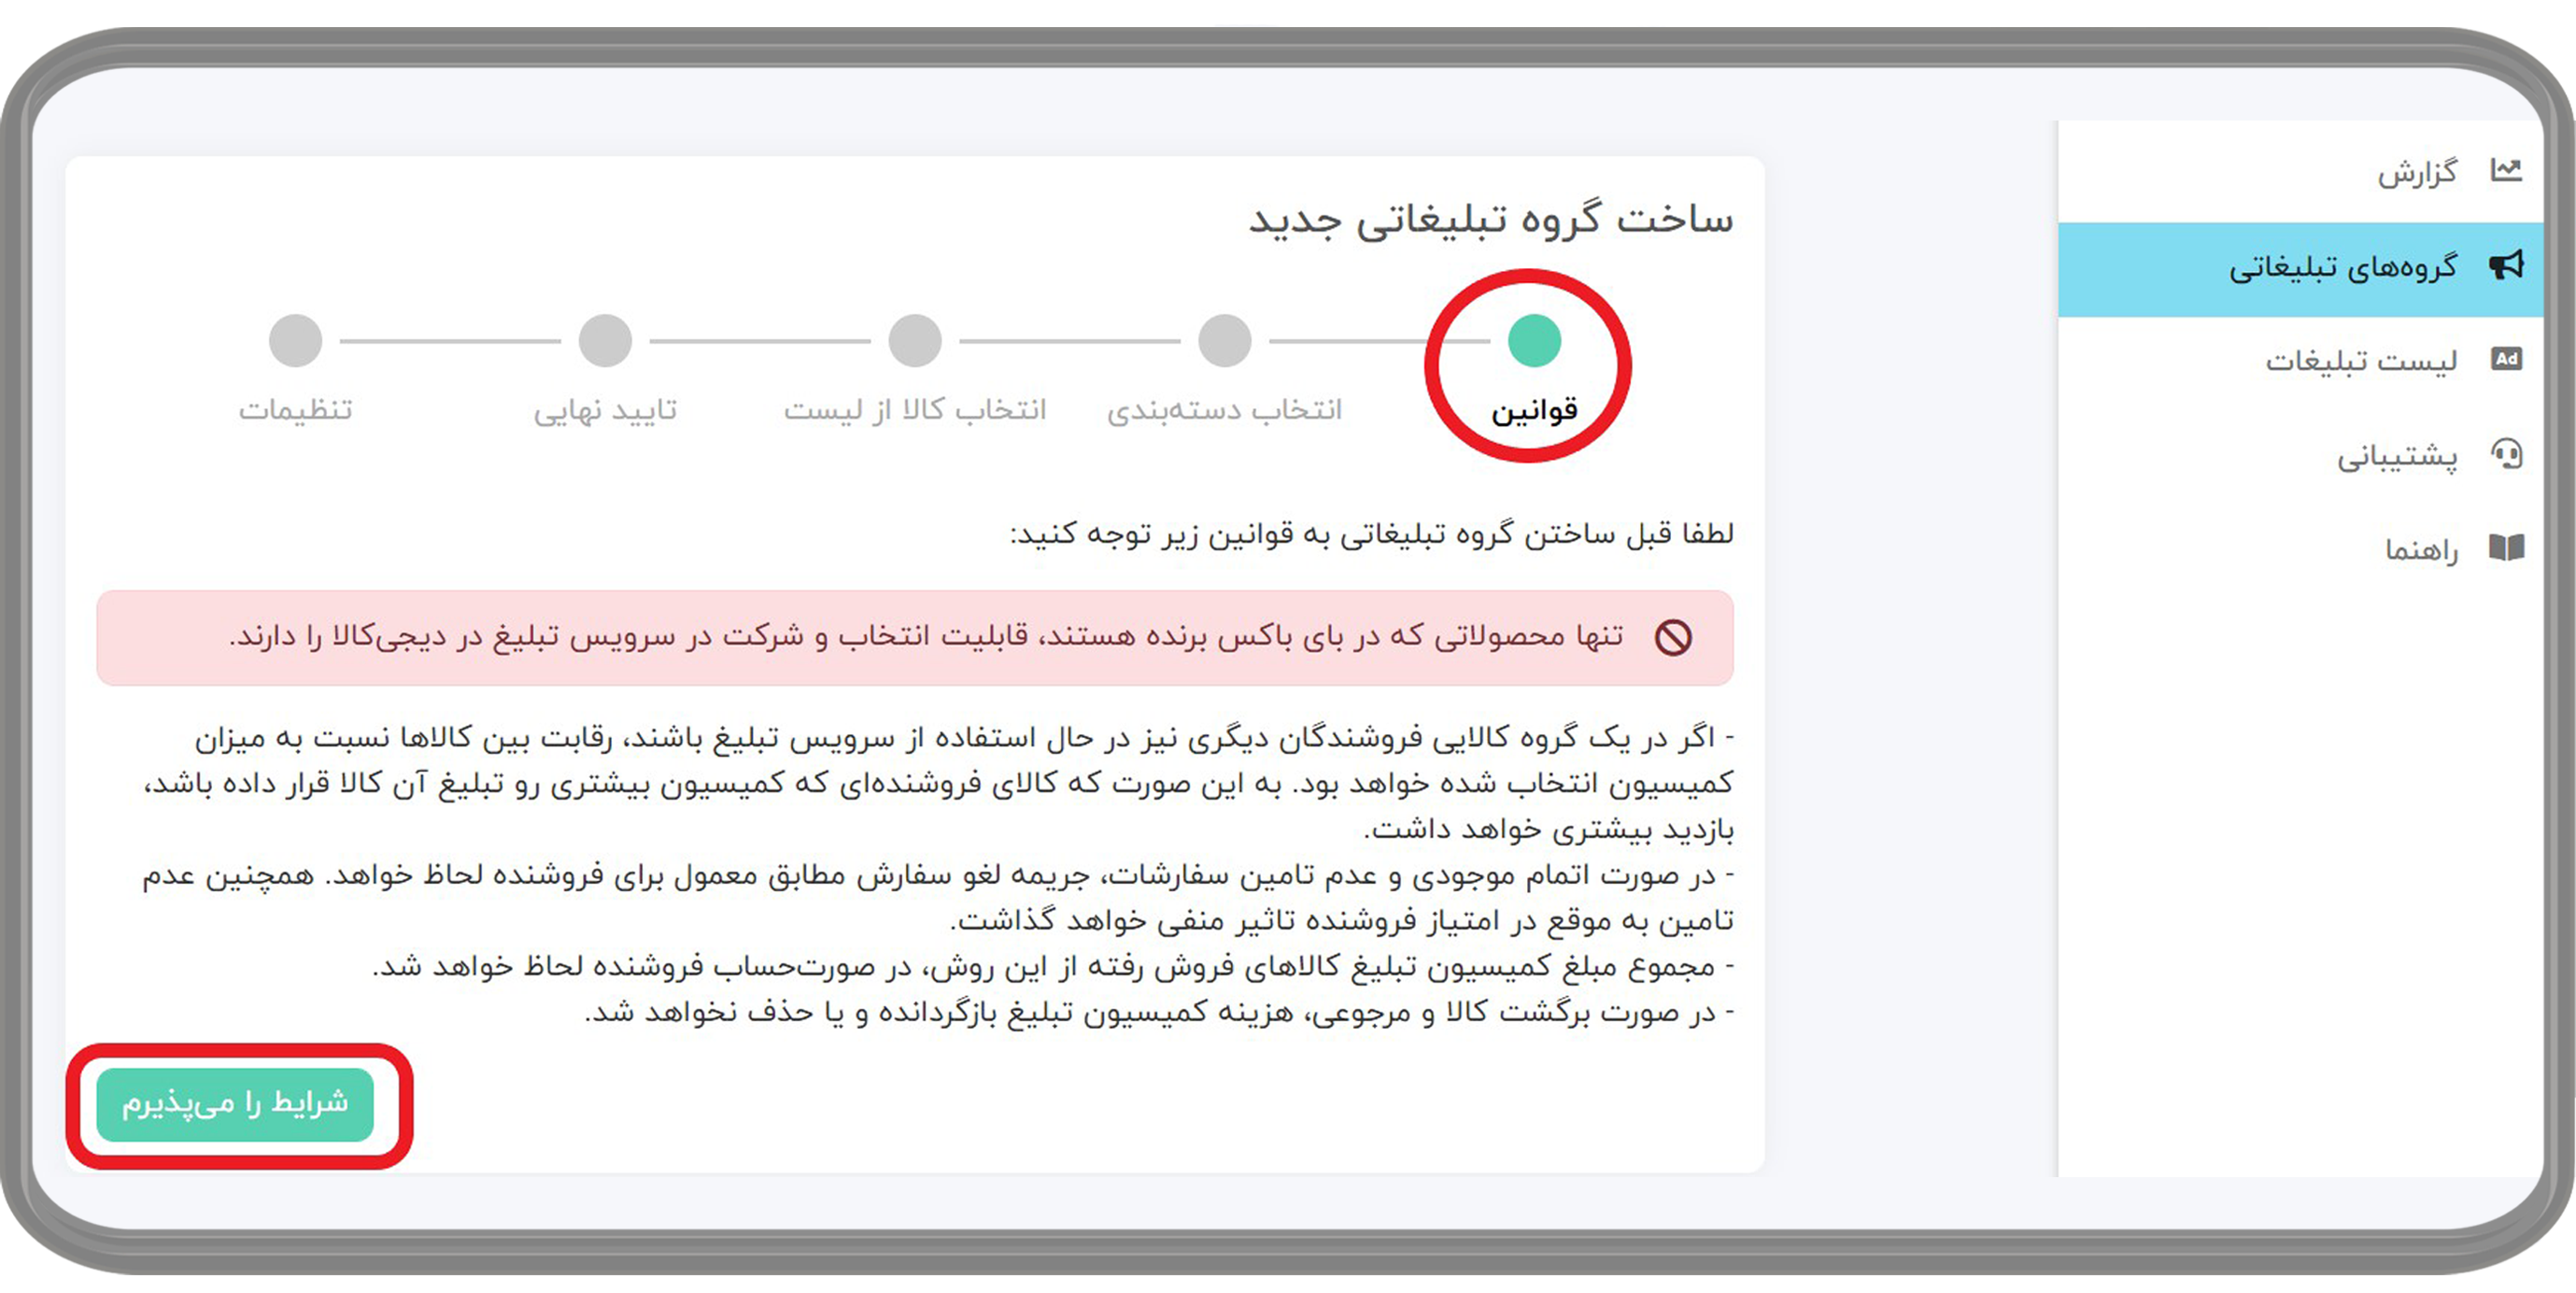2576x1293 pixels.
Task: Click the تایید نهایی step circle
Action: point(605,340)
